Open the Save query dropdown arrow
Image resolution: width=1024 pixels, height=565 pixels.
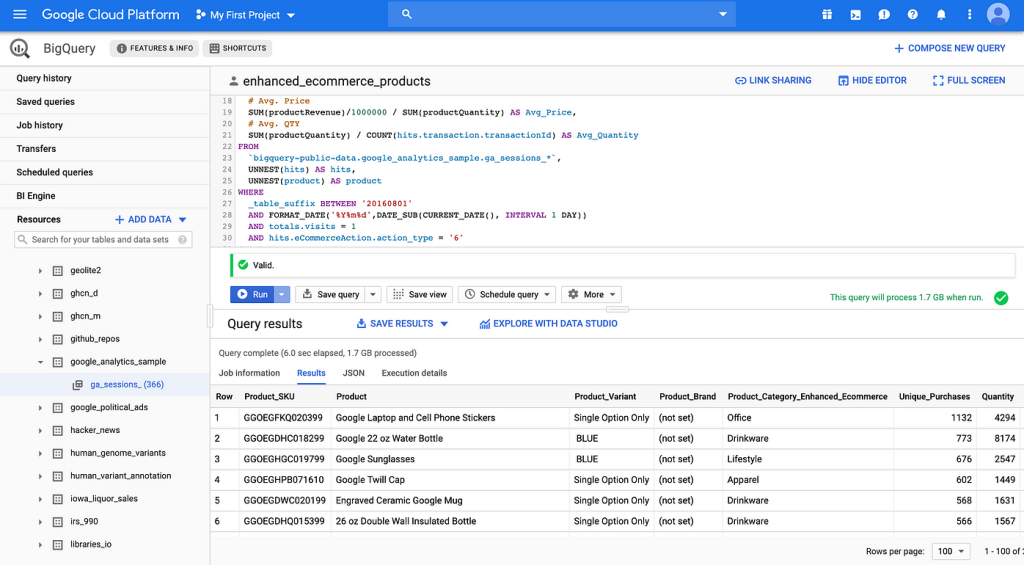(373, 295)
